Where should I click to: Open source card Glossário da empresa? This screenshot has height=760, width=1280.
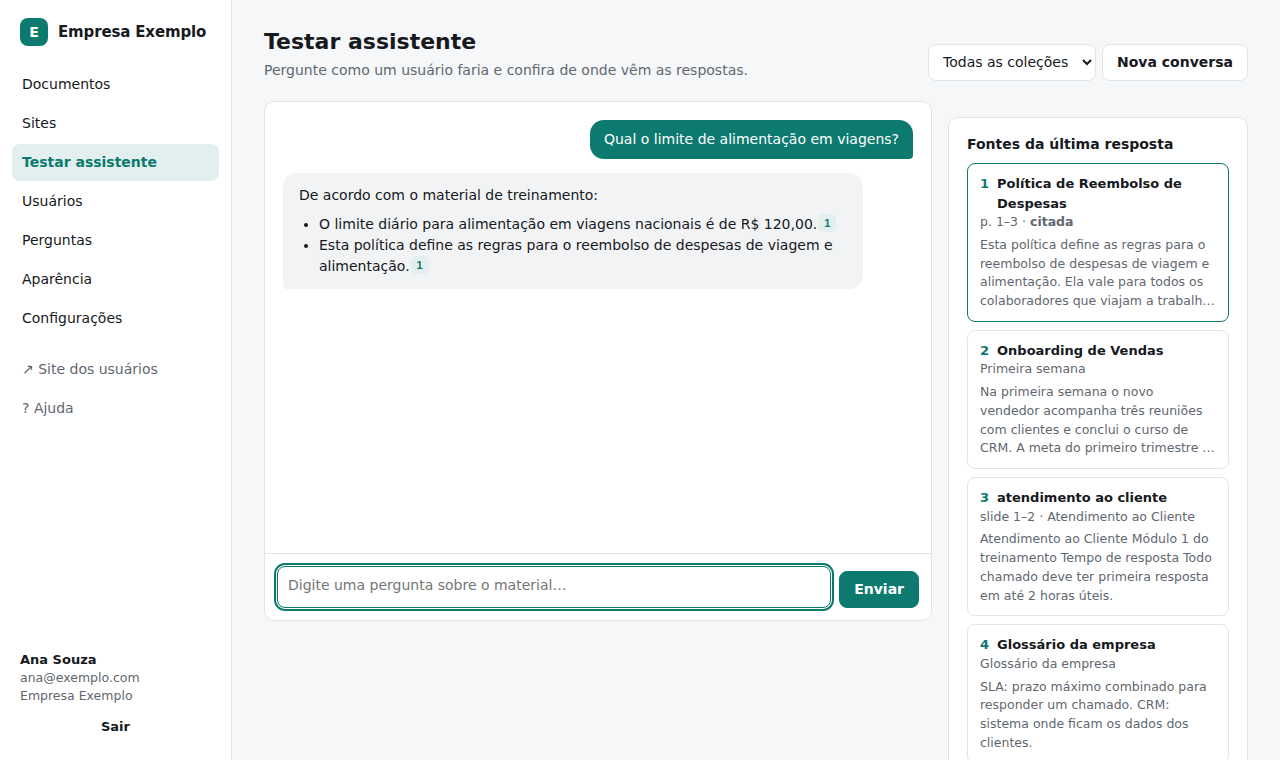[1098, 693]
